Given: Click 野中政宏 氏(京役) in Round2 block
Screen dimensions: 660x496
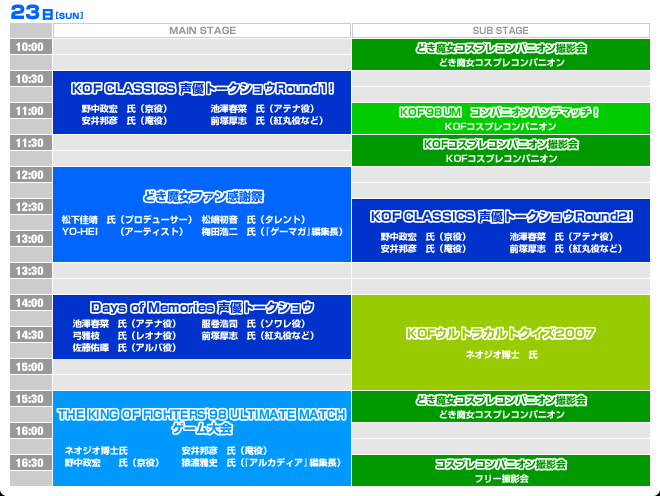Looking at the screenshot, I should 423,237.
